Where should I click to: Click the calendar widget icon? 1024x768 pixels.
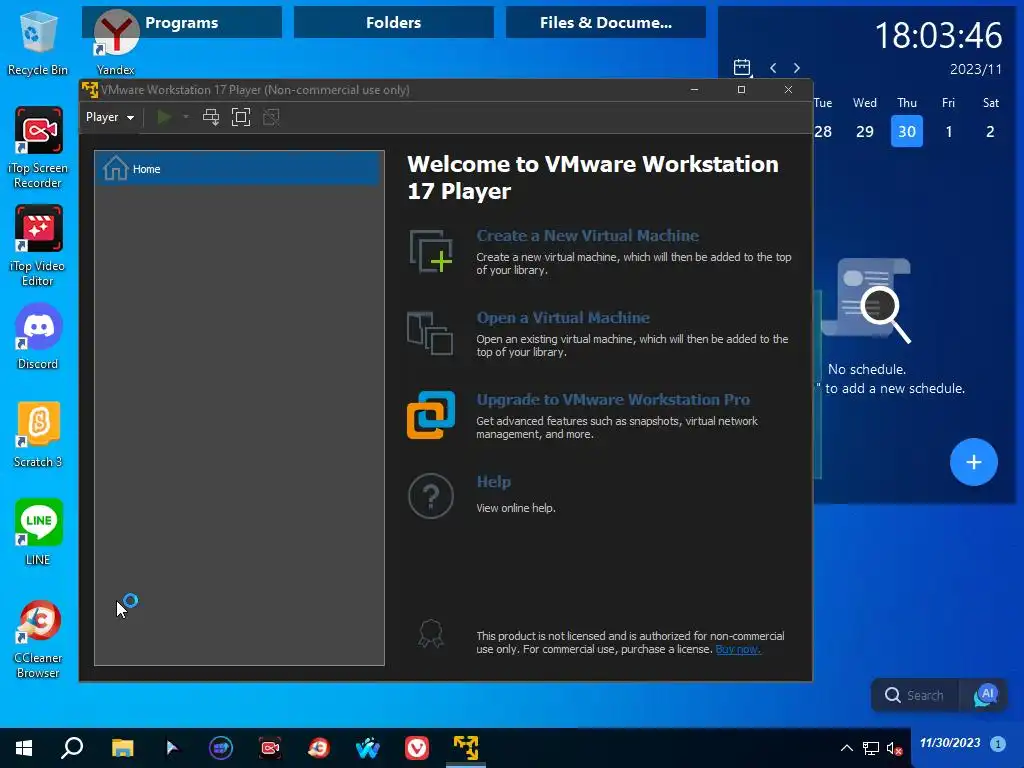742,67
